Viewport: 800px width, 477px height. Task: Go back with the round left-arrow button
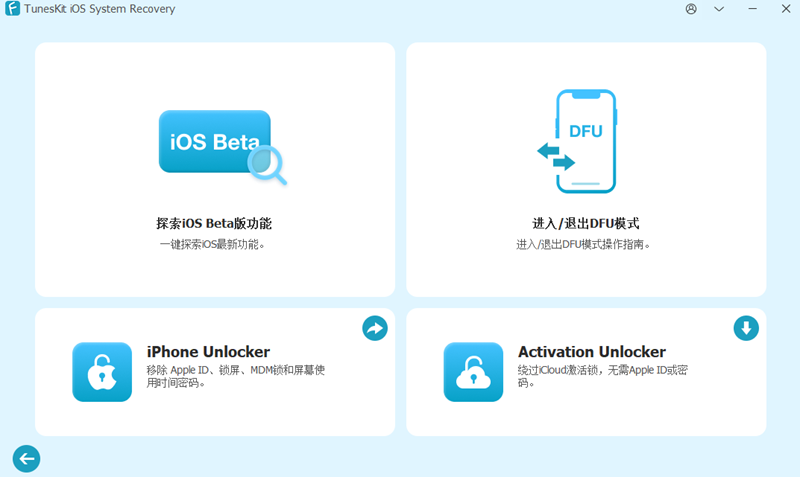click(27, 459)
